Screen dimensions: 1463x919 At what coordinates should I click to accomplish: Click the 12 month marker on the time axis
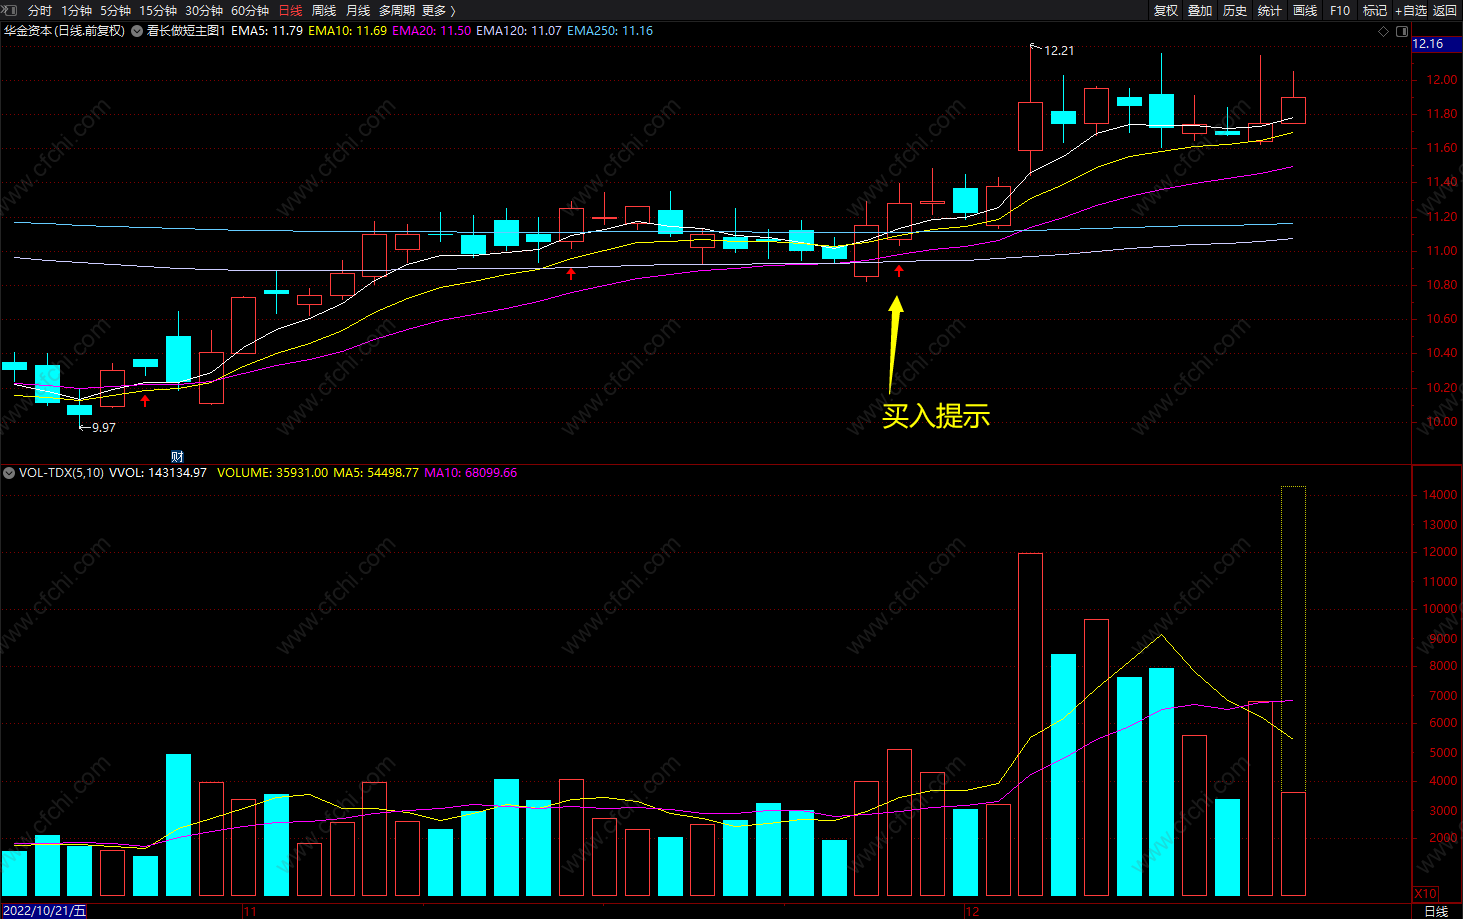pyautogui.click(x=972, y=911)
